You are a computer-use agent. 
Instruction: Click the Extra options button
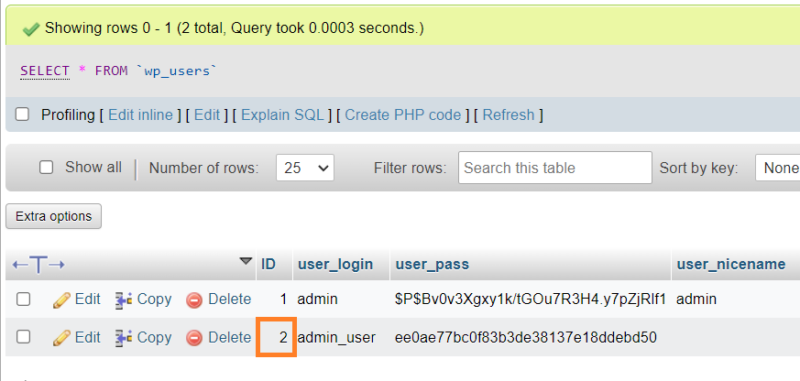[54, 216]
